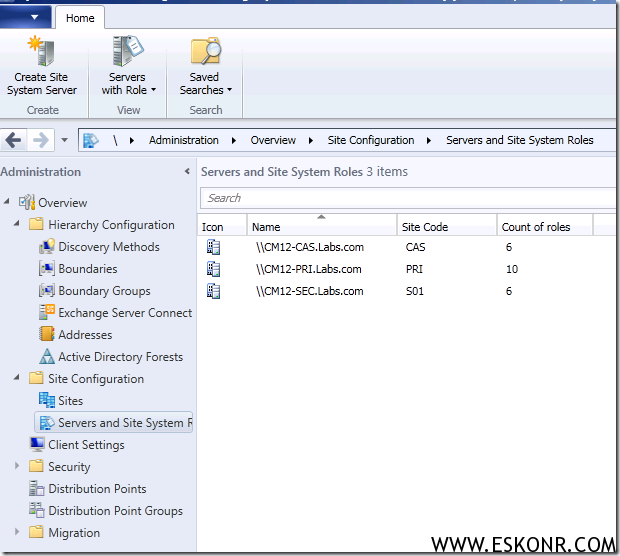The height and width of the screenshot is (556, 620).
Task: Click the Forward navigation arrow
Action: click(x=40, y=140)
